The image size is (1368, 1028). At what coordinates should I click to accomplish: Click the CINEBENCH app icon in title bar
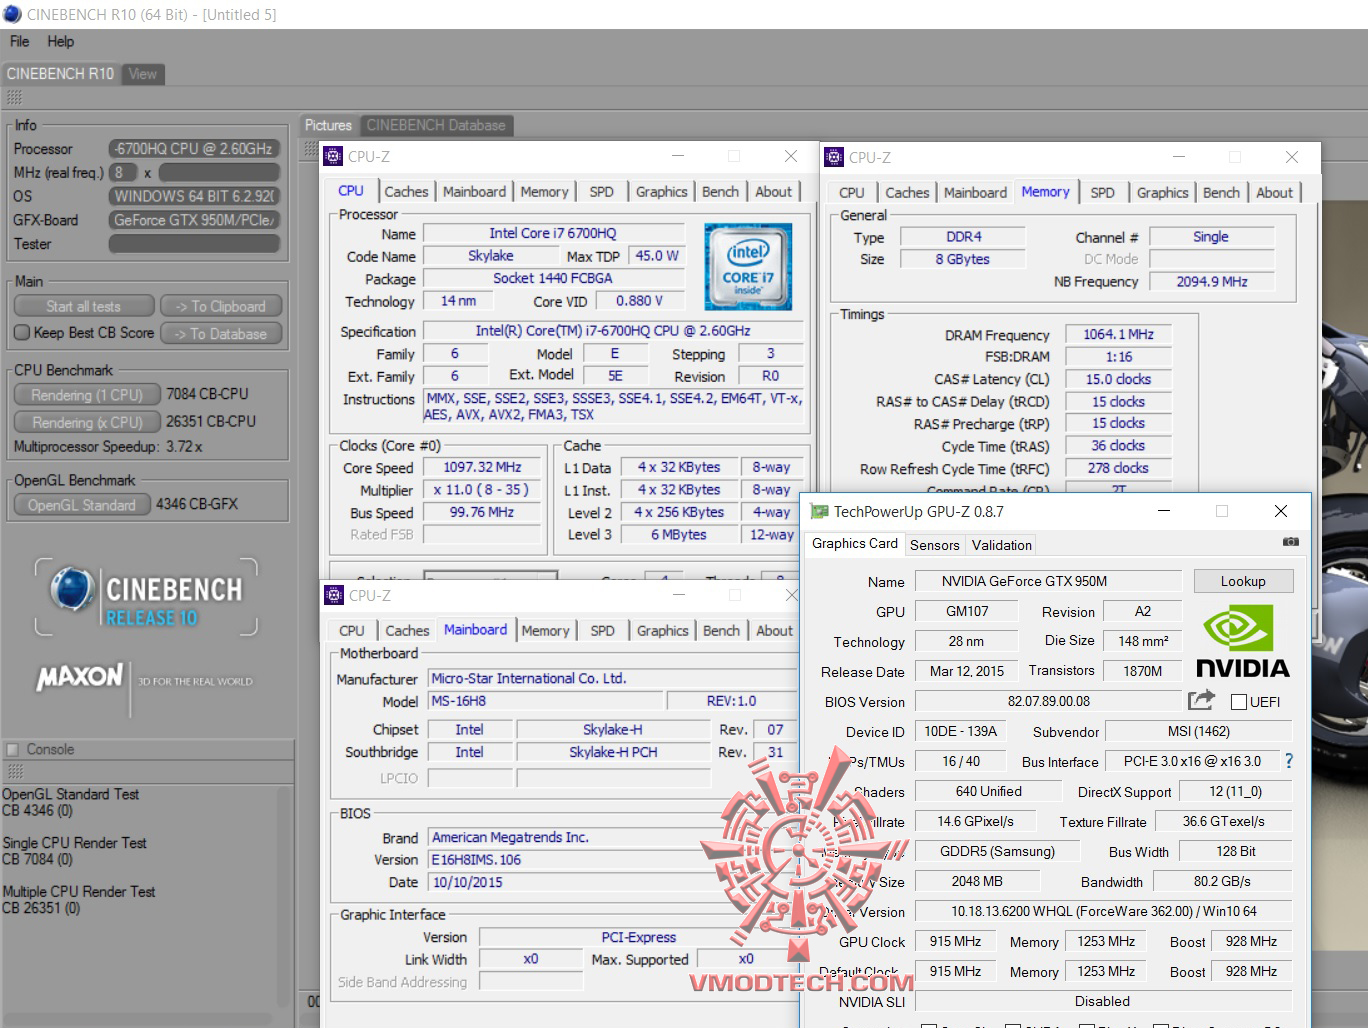(12, 14)
